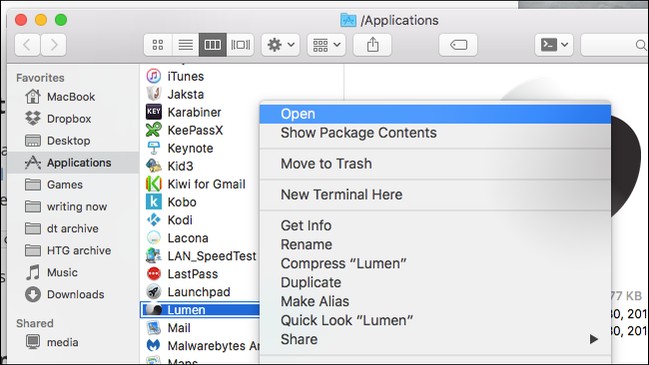Select Downloads in the sidebar

coord(73,294)
